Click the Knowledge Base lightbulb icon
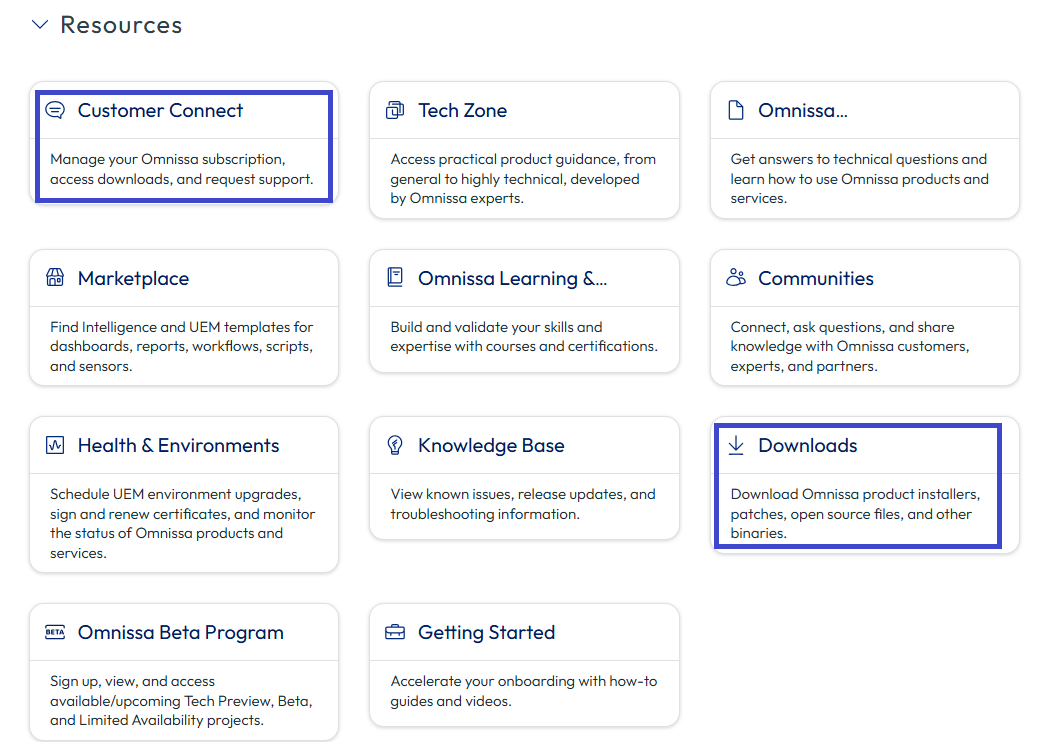 (395, 445)
